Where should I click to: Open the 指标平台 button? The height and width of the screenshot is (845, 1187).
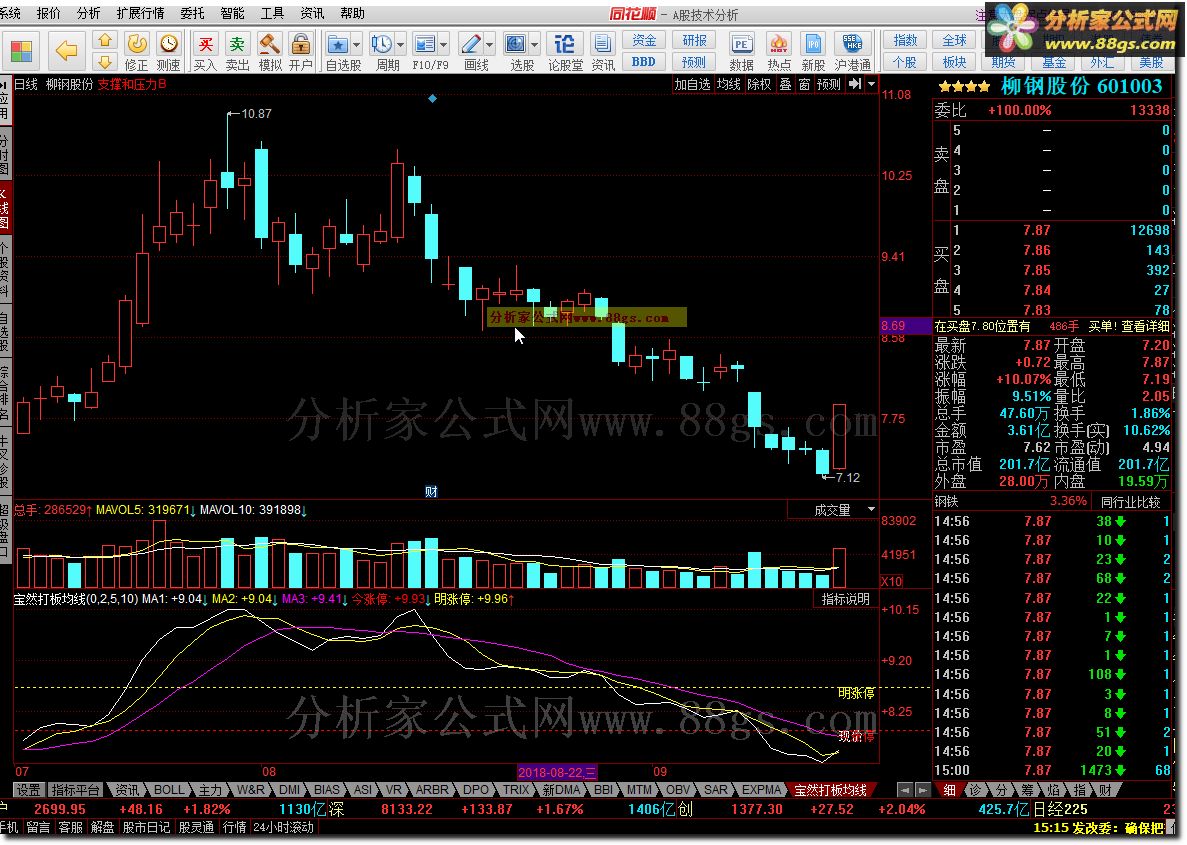(x=75, y=790)
